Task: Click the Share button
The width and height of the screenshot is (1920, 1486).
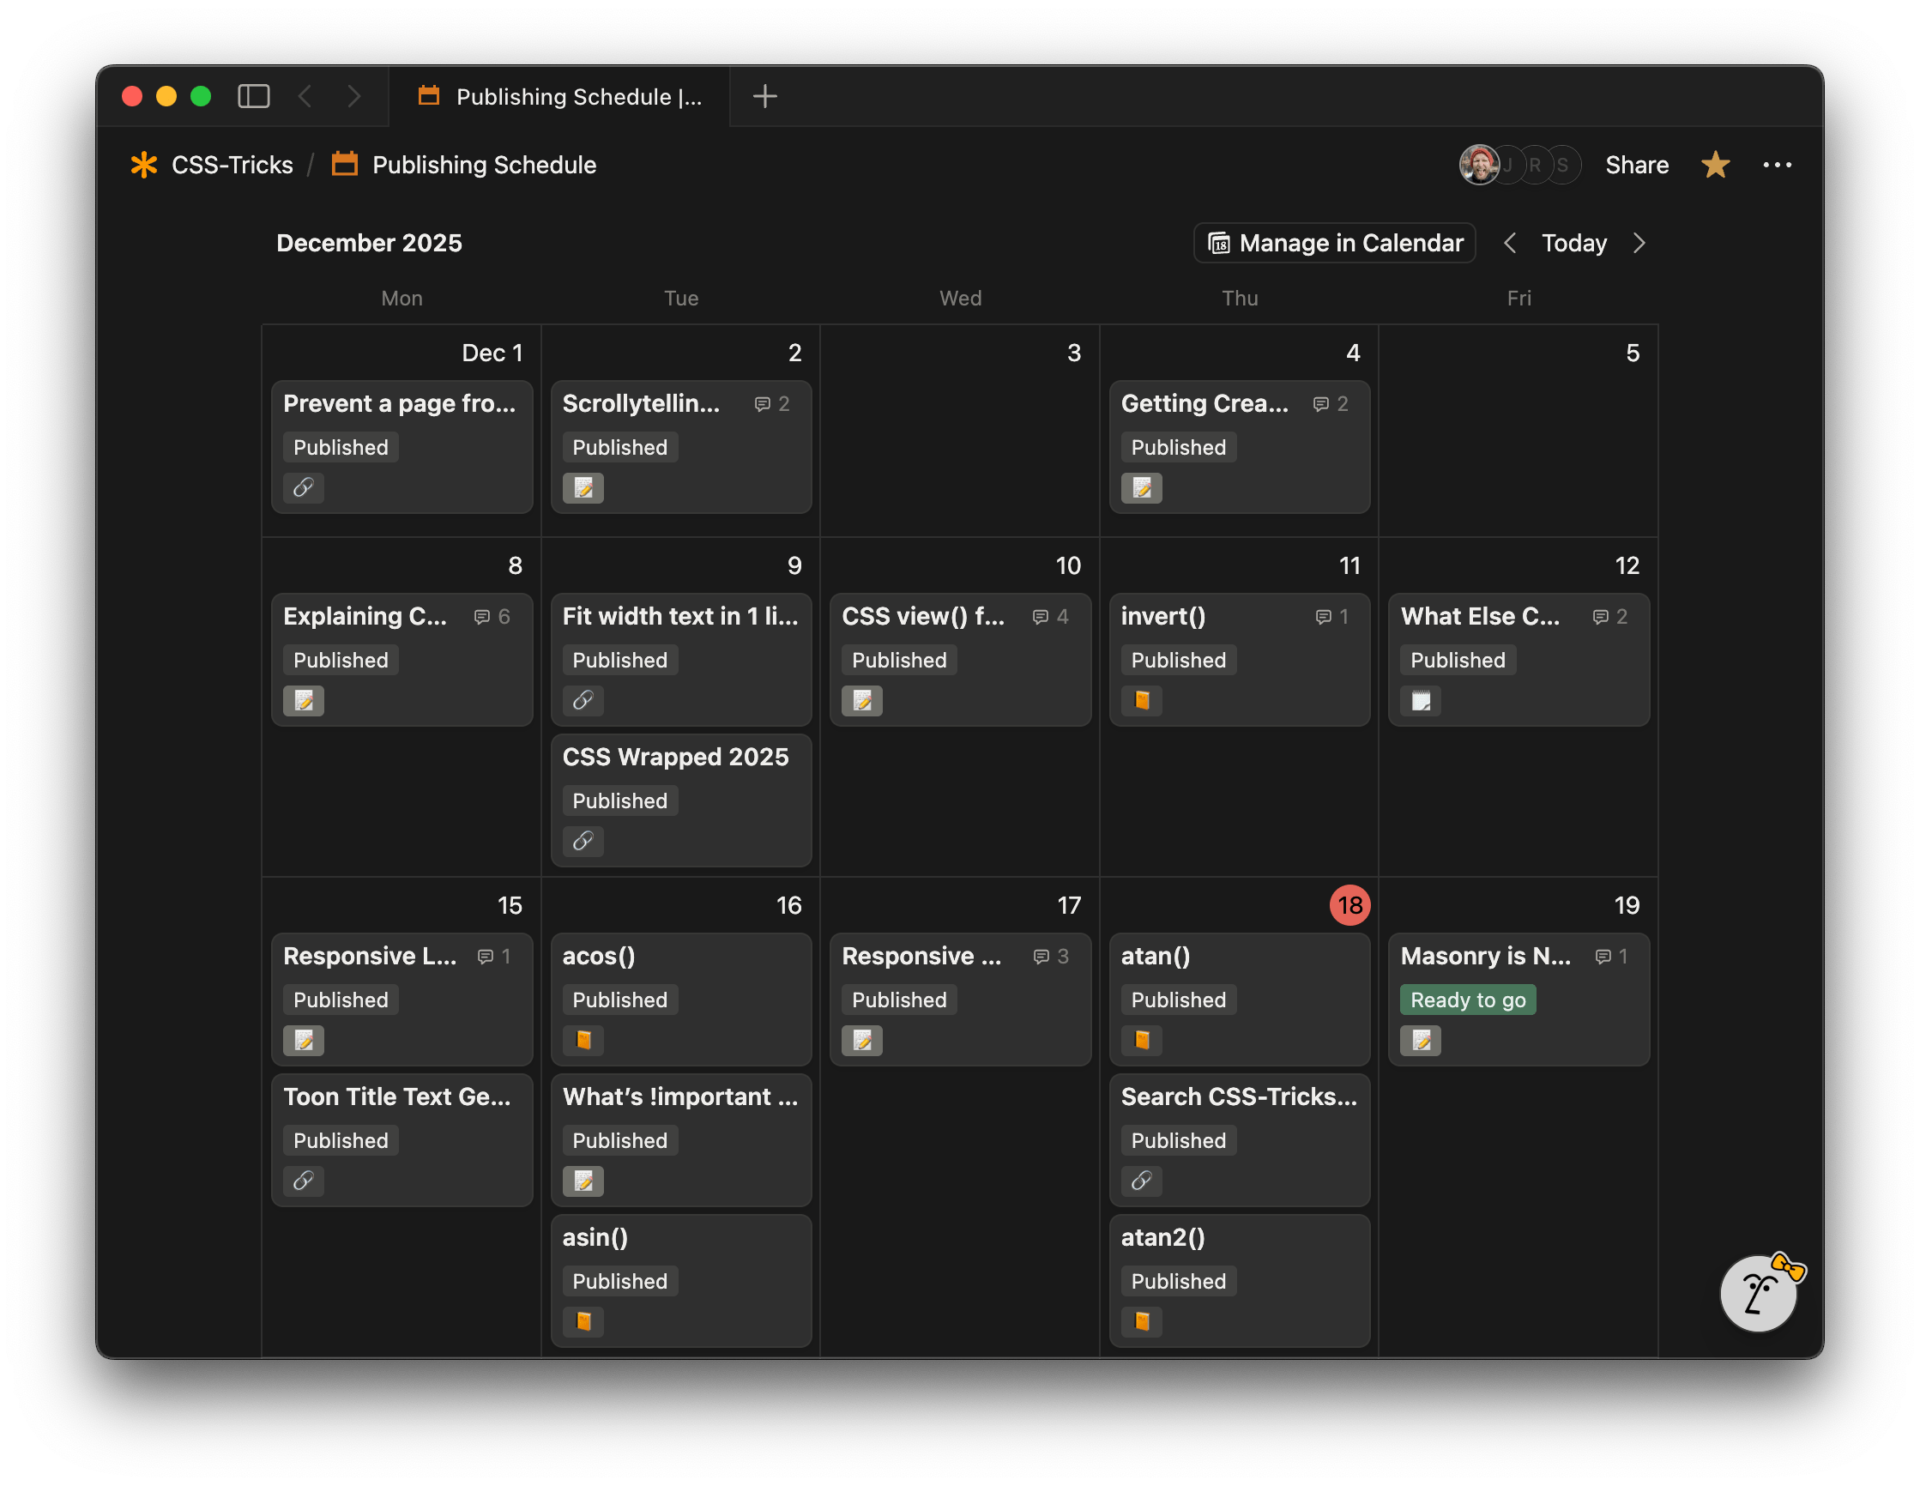Action: (1636, 165)
